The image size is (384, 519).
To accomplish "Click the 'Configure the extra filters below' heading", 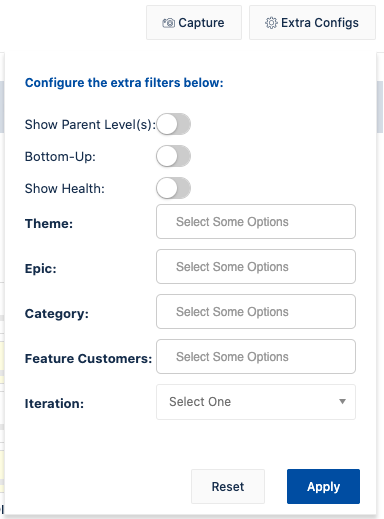I will [124, 83].
